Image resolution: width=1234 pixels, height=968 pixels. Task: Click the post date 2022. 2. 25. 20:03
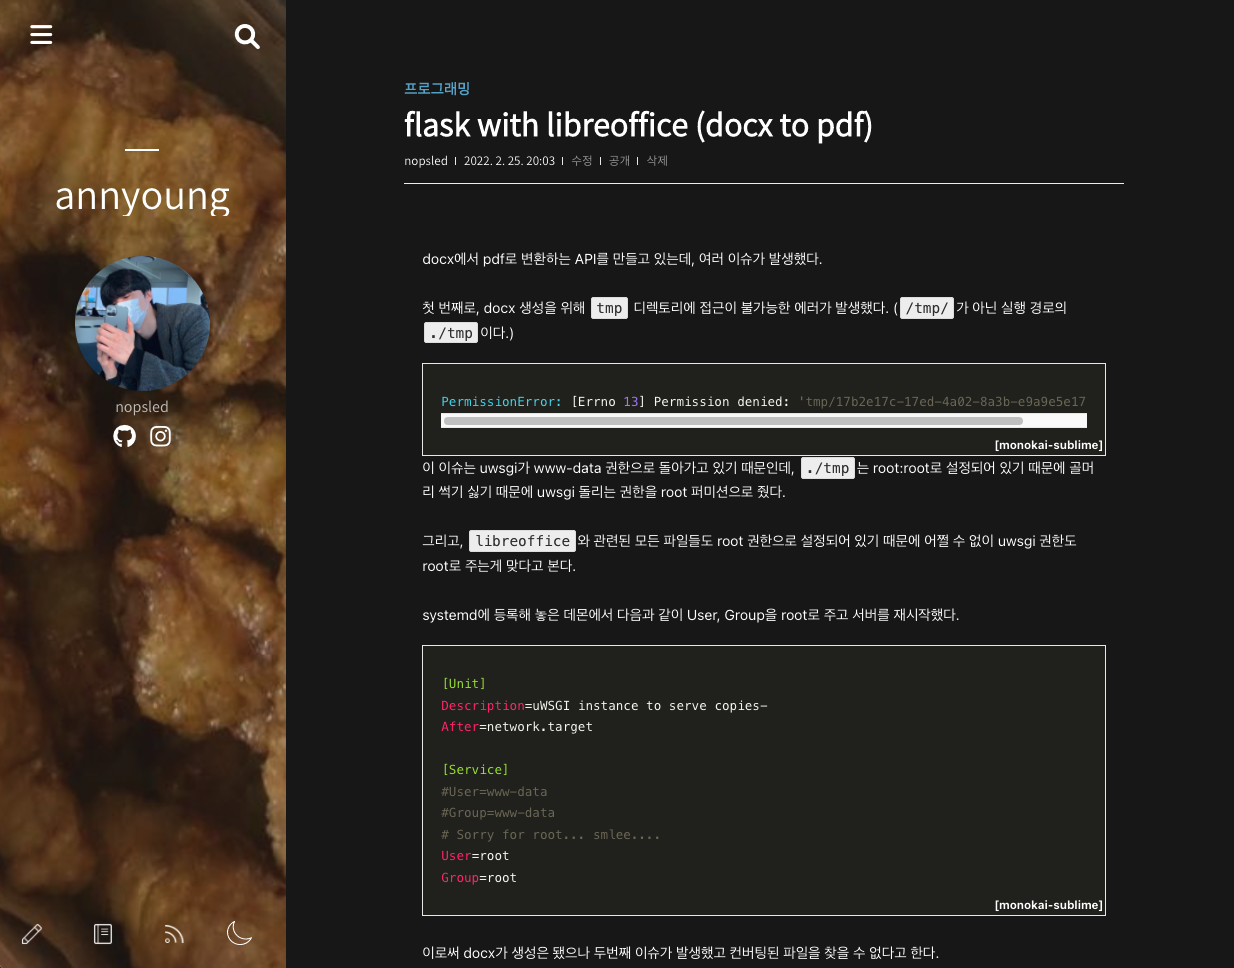pyautogui.click(x=509, y=161)
